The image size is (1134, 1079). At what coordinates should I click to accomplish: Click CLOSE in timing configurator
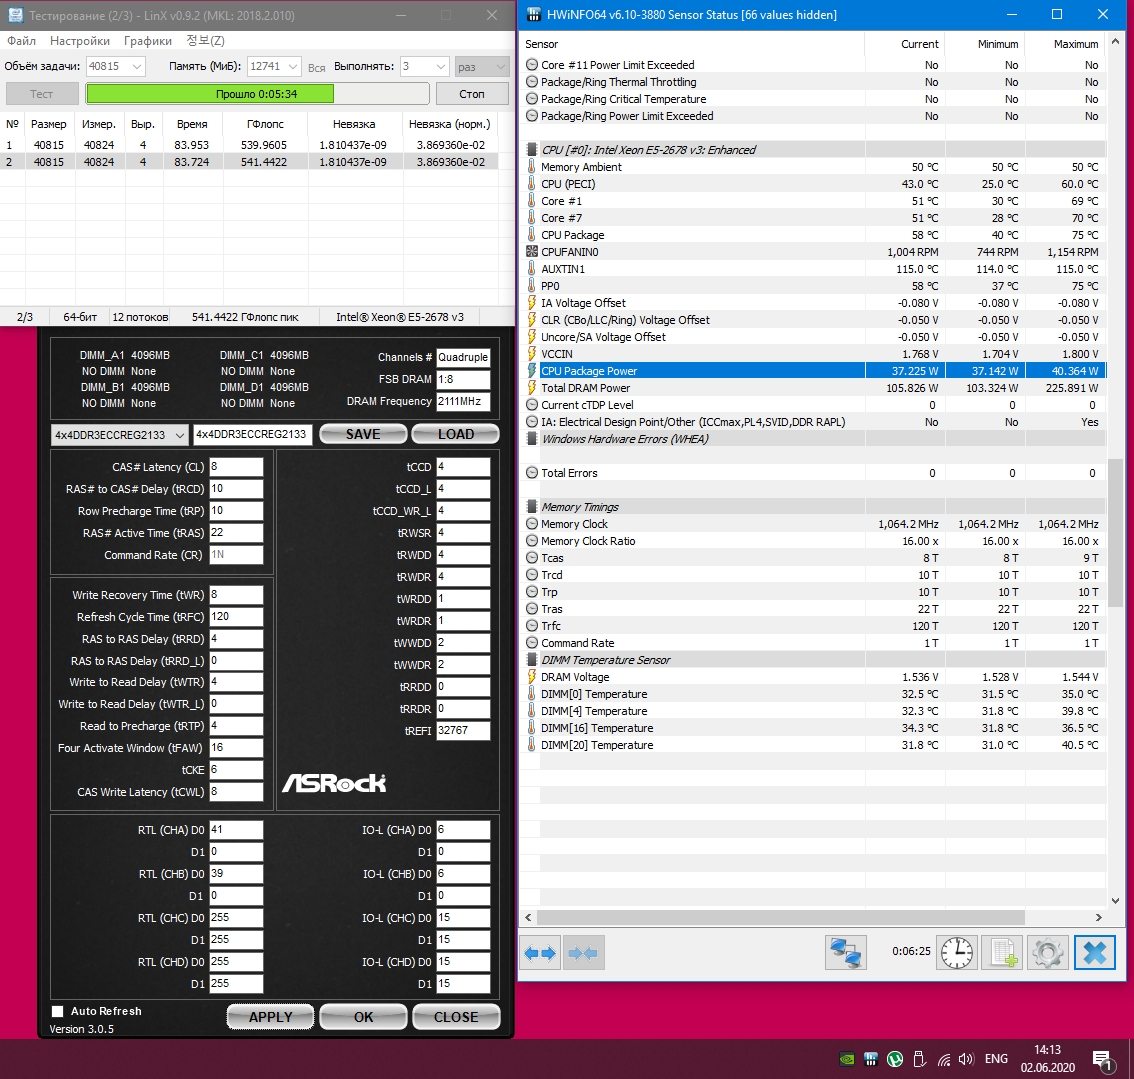click(x=456, y=1017)
